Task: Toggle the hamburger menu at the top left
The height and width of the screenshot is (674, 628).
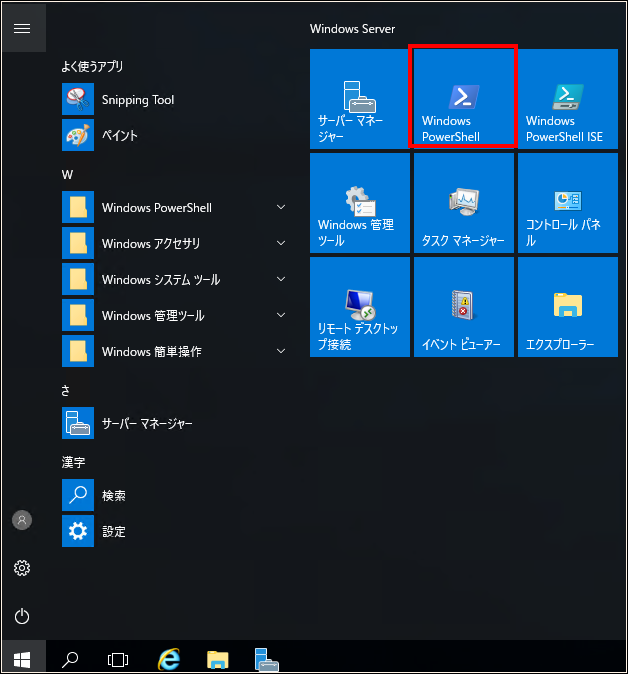Action: 22,27
